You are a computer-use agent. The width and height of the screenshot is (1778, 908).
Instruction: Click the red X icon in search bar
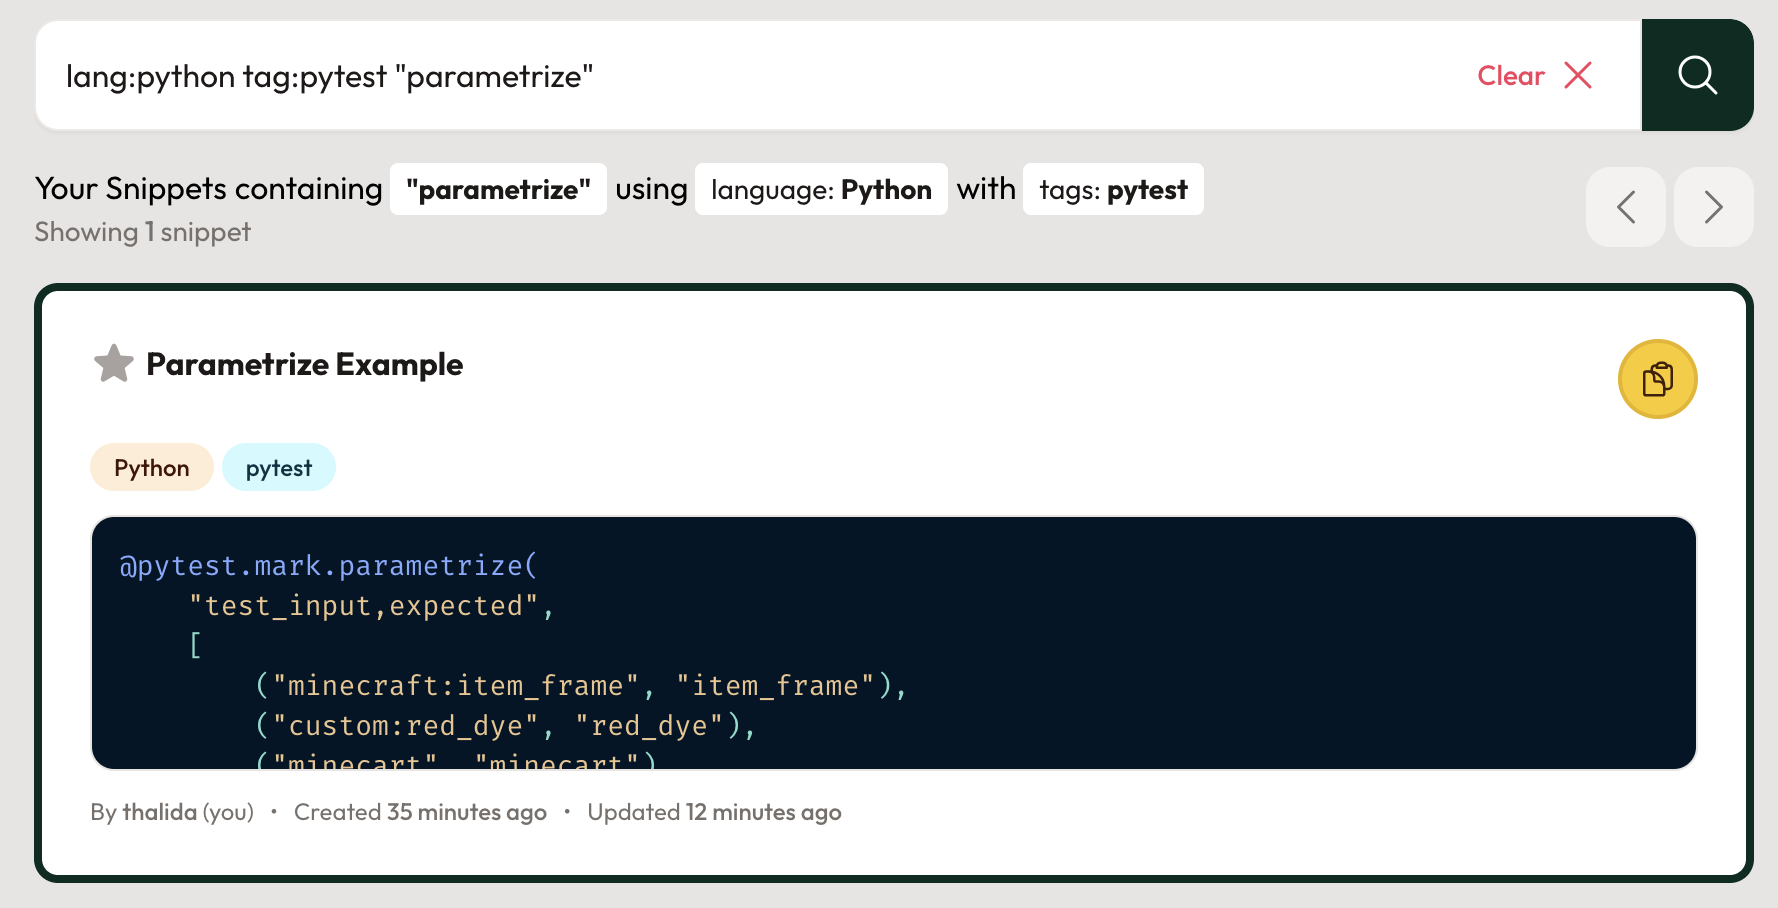point(1578,76)
